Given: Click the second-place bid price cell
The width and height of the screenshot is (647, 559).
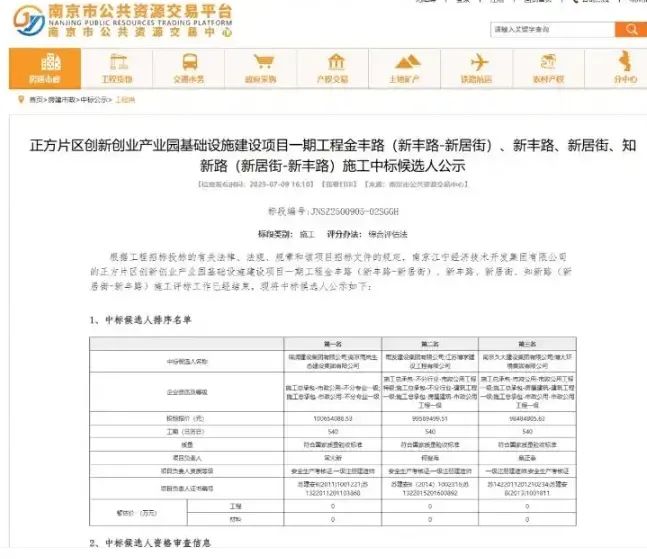Looking at the screenshot, I should pos(430,418).
